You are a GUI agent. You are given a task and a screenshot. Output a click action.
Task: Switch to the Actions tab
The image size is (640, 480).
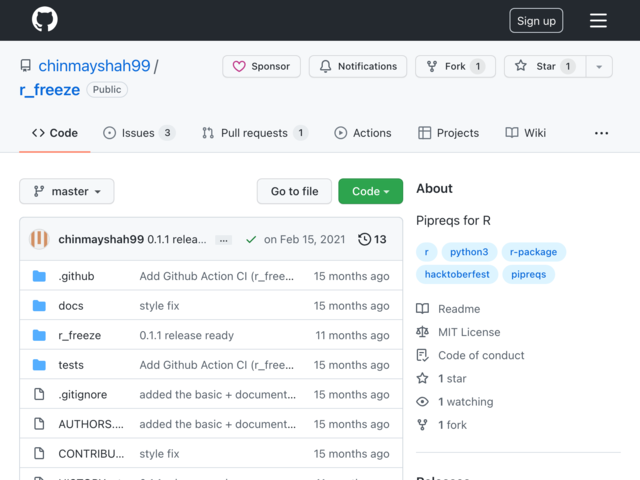[x=362, y=133]
